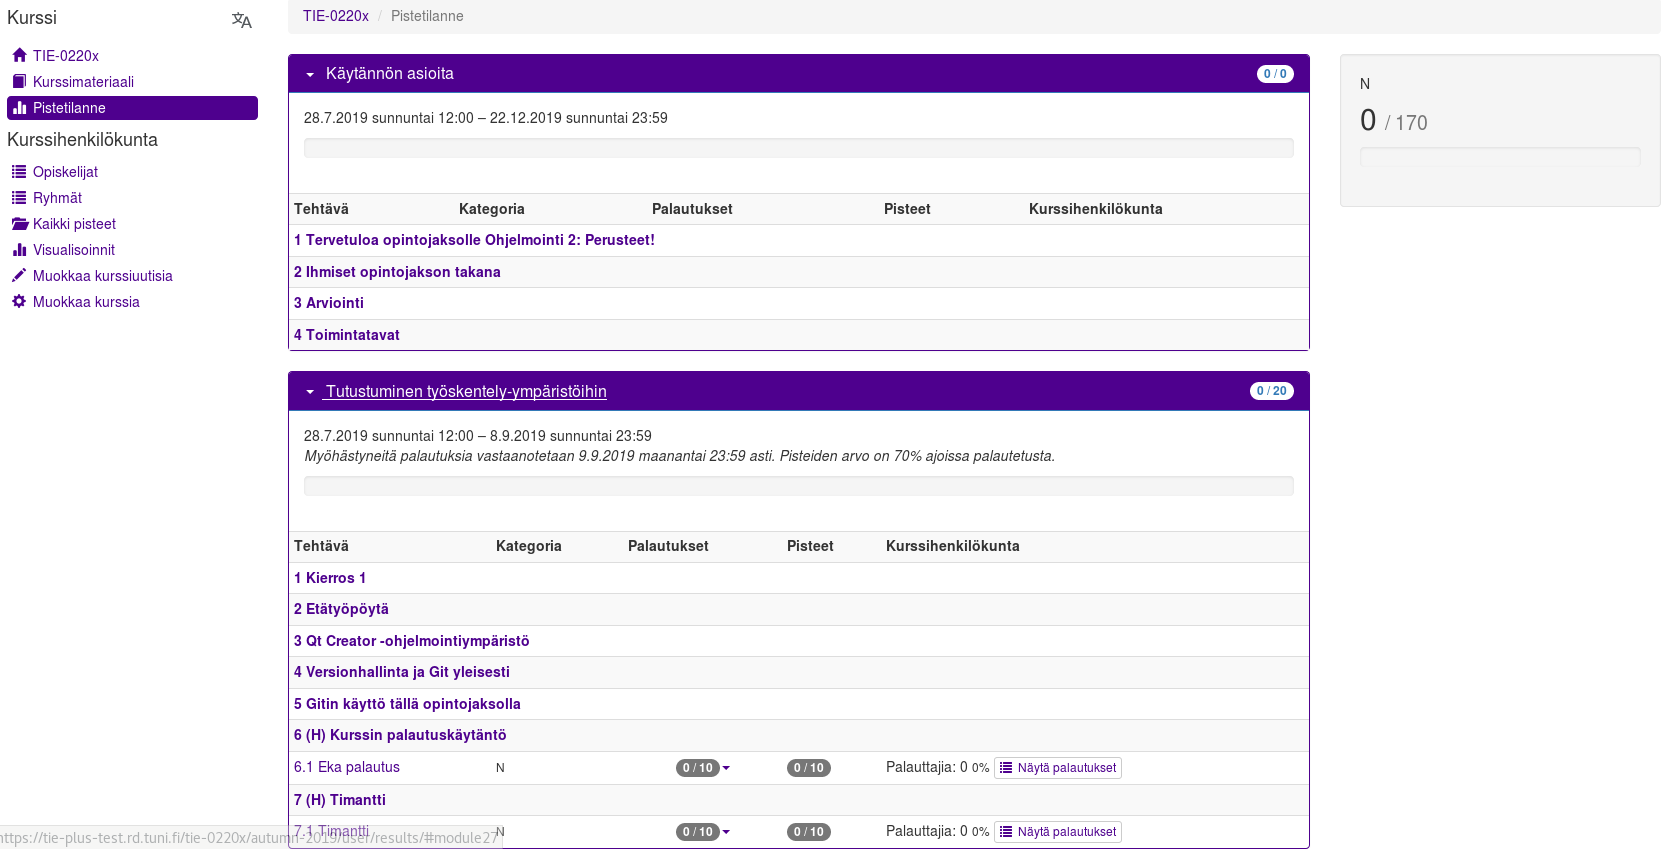Open Ryhmät staff page

pos(57,198)
